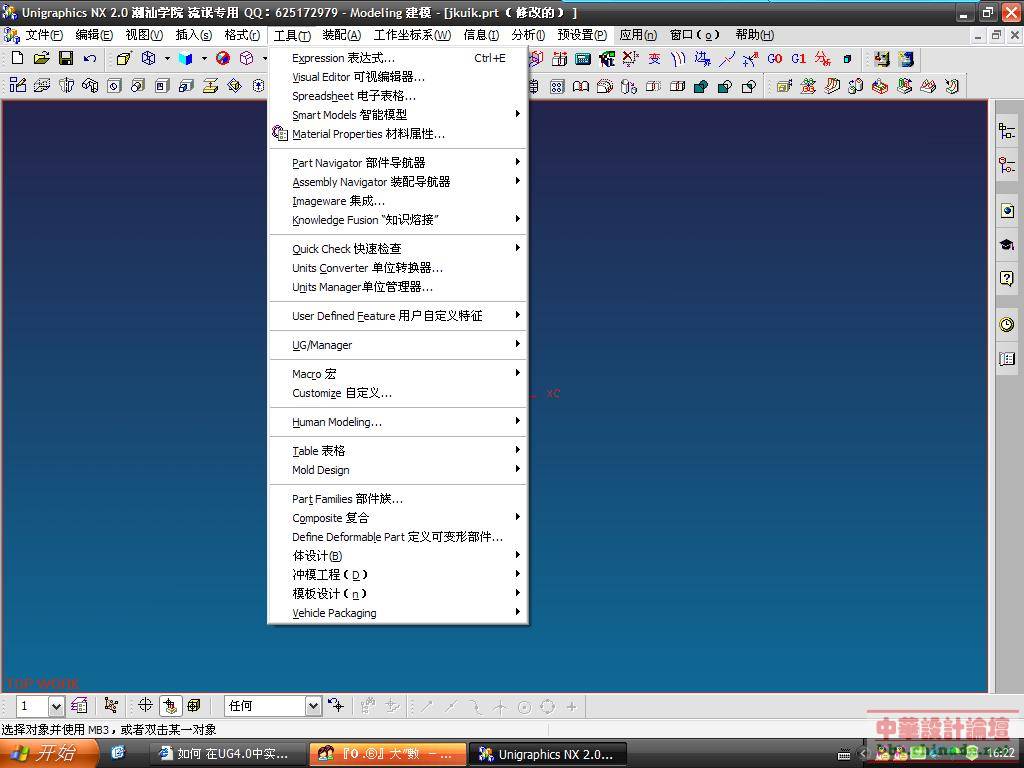This screenshot has height=768, width=1024.
Task: Click the Material Properties menu icon
Action: pyautogui.click(x=280, y=133)
